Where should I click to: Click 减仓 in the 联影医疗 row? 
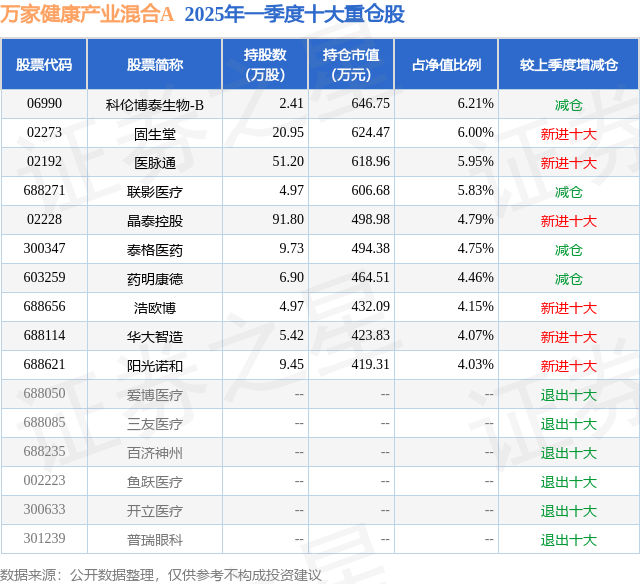pyautogui.click(x=569, y=192)
